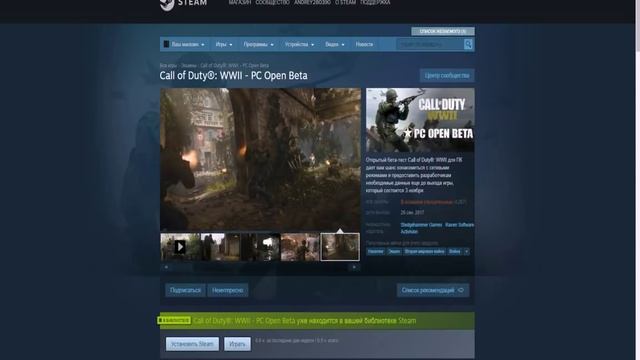
Task: Expand the Программы dropdown
Action: coord(258,44)
